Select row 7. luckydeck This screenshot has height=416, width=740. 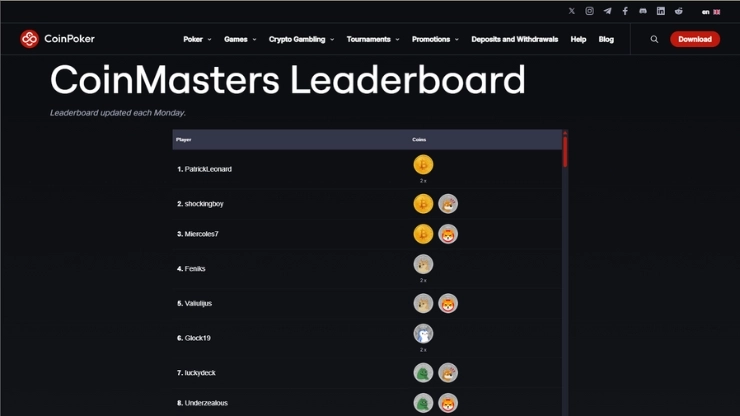(367, 373)
